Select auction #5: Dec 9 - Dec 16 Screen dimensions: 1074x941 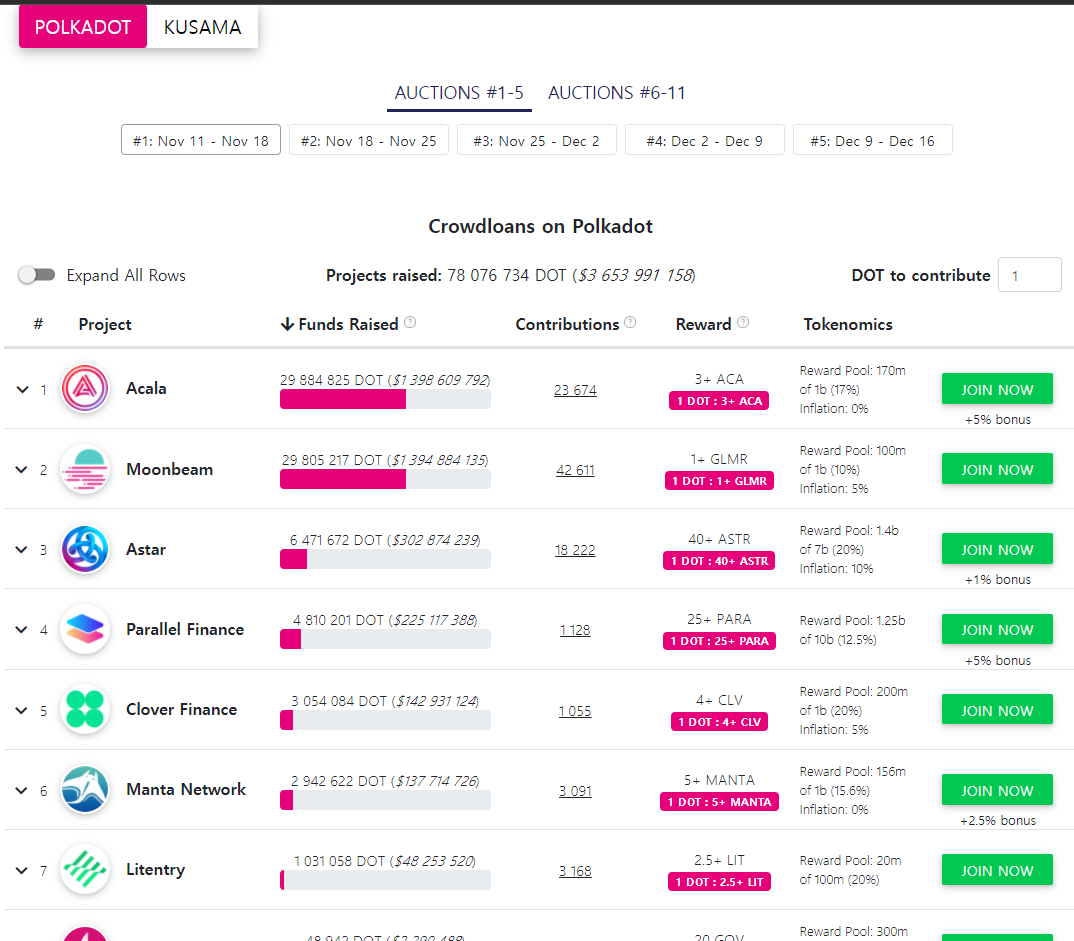point(872,140)
